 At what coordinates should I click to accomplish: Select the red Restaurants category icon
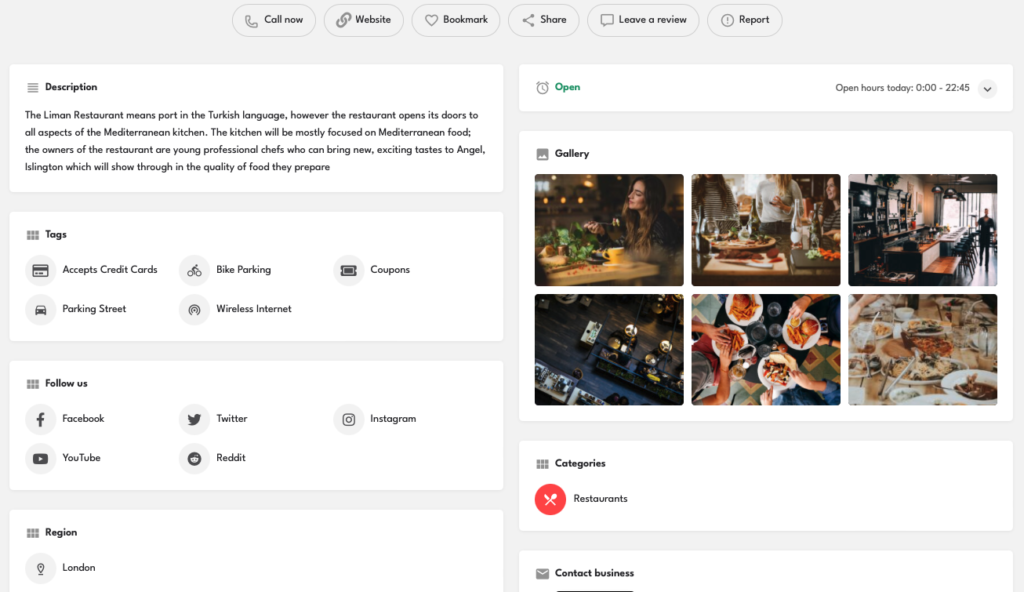[550, 499]
